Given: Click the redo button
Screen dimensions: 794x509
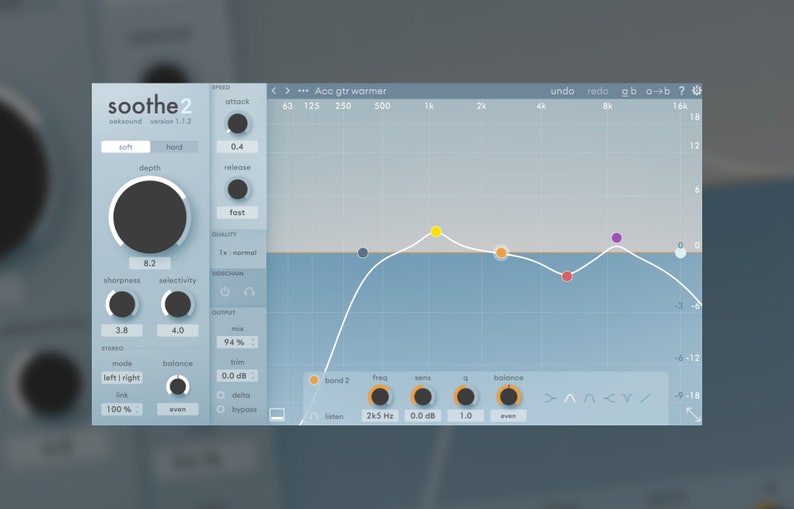Looking at the screenshot, I should pyautogui.click(x=598, y=91).
